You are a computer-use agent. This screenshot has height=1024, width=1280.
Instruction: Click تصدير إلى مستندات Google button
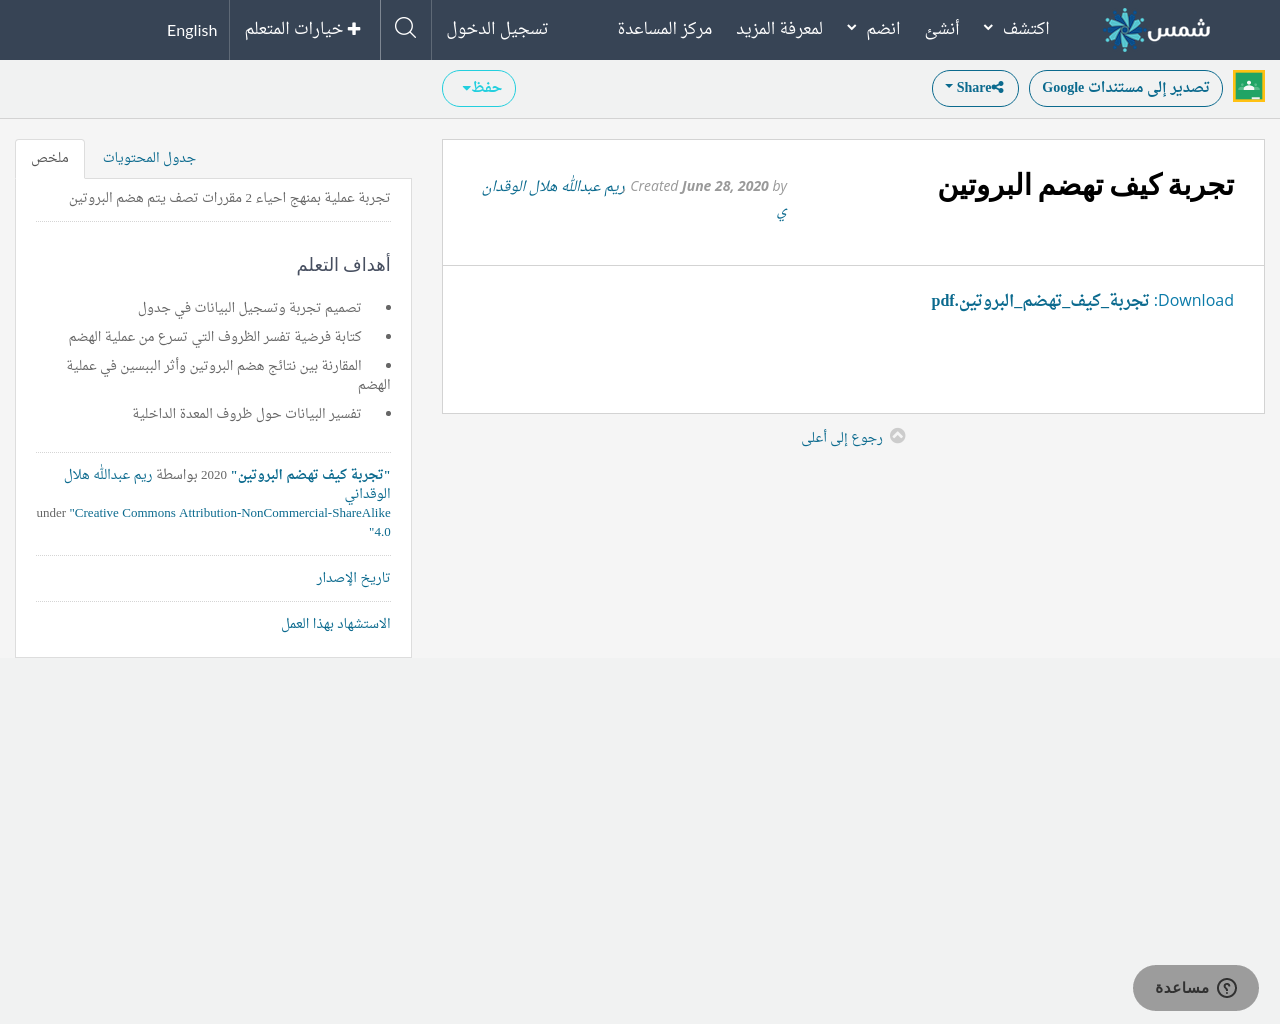pos(1126,88)
